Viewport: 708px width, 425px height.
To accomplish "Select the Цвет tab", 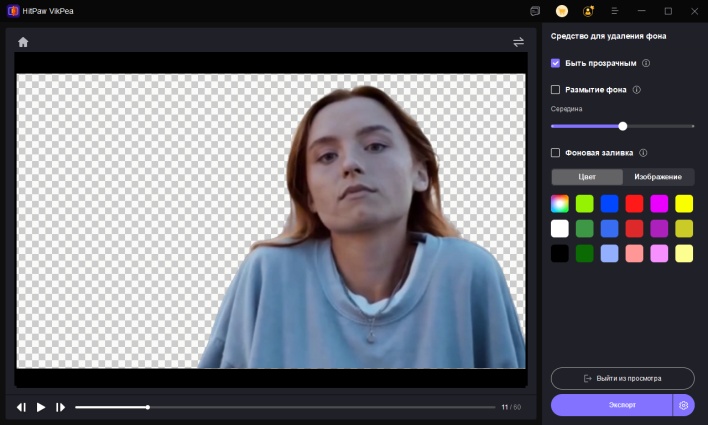I will coord(587,177).
